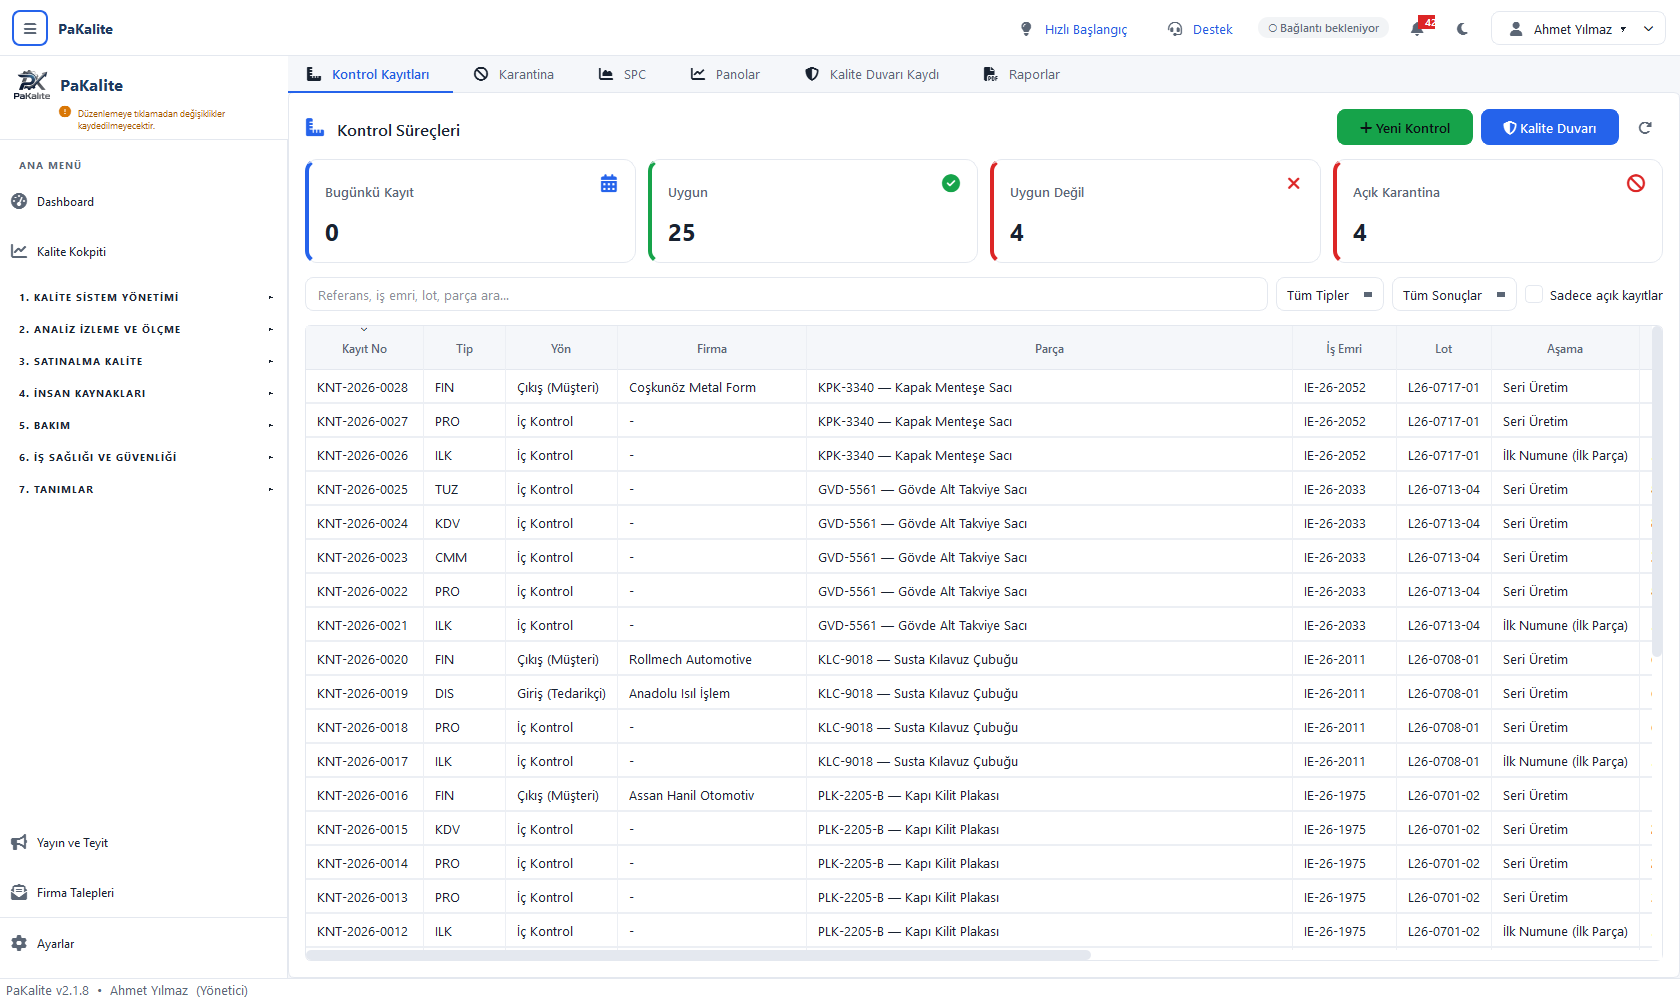Switch to the Karantina tab
This screenshot has height=1000, width=1680.
[514, 74]
